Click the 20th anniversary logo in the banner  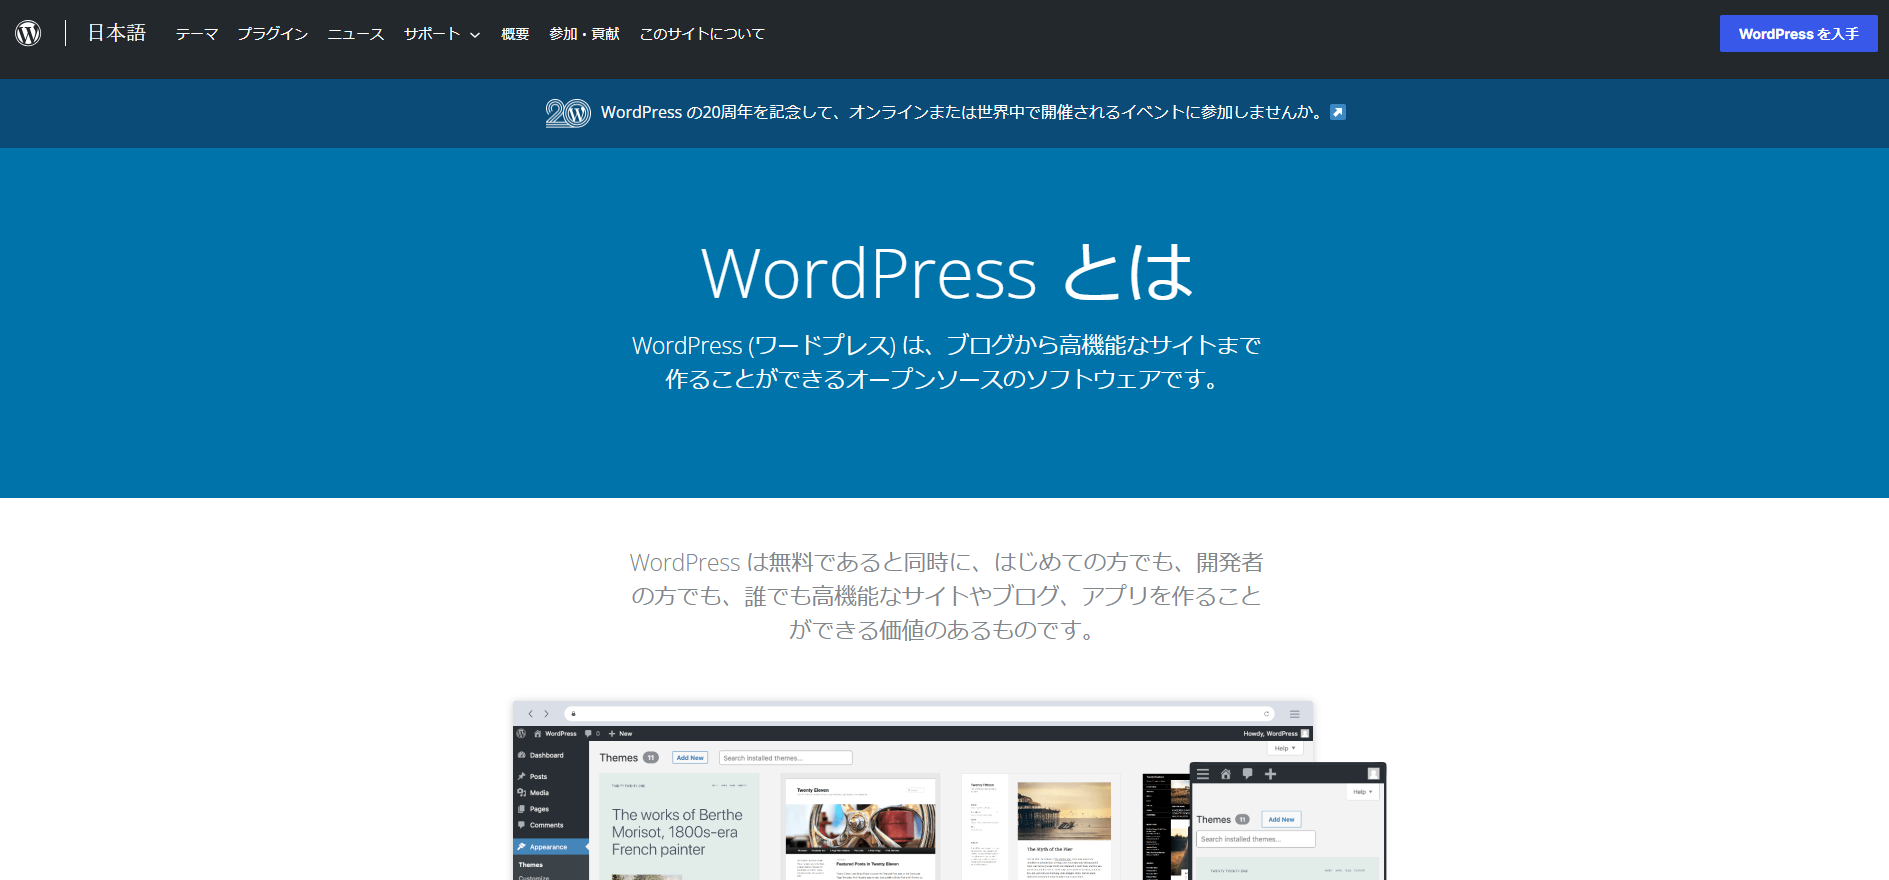[568, 113]
